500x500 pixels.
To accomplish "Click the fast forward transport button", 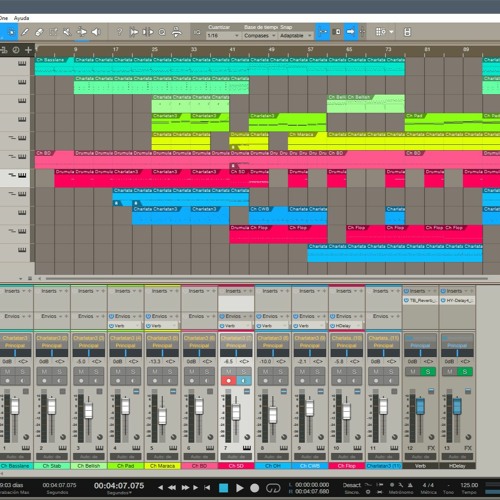I will [185, 487].
